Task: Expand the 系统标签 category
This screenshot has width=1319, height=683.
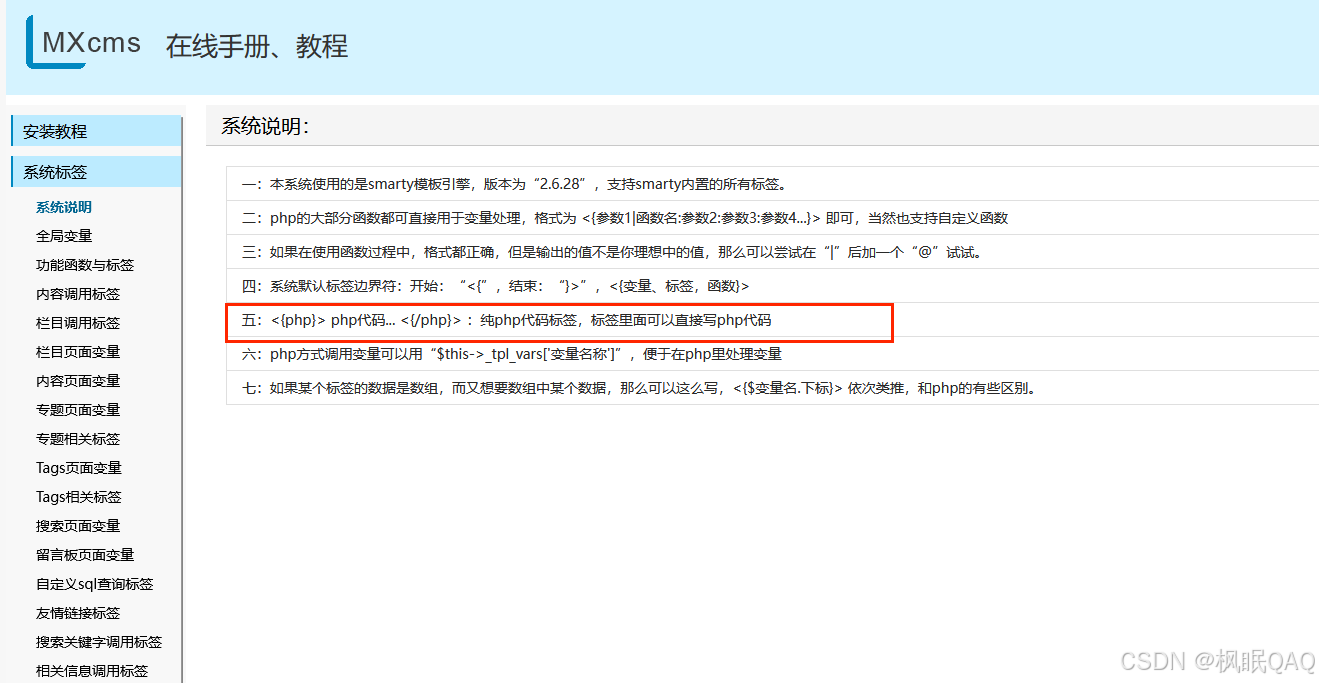Action: point(53,171)
